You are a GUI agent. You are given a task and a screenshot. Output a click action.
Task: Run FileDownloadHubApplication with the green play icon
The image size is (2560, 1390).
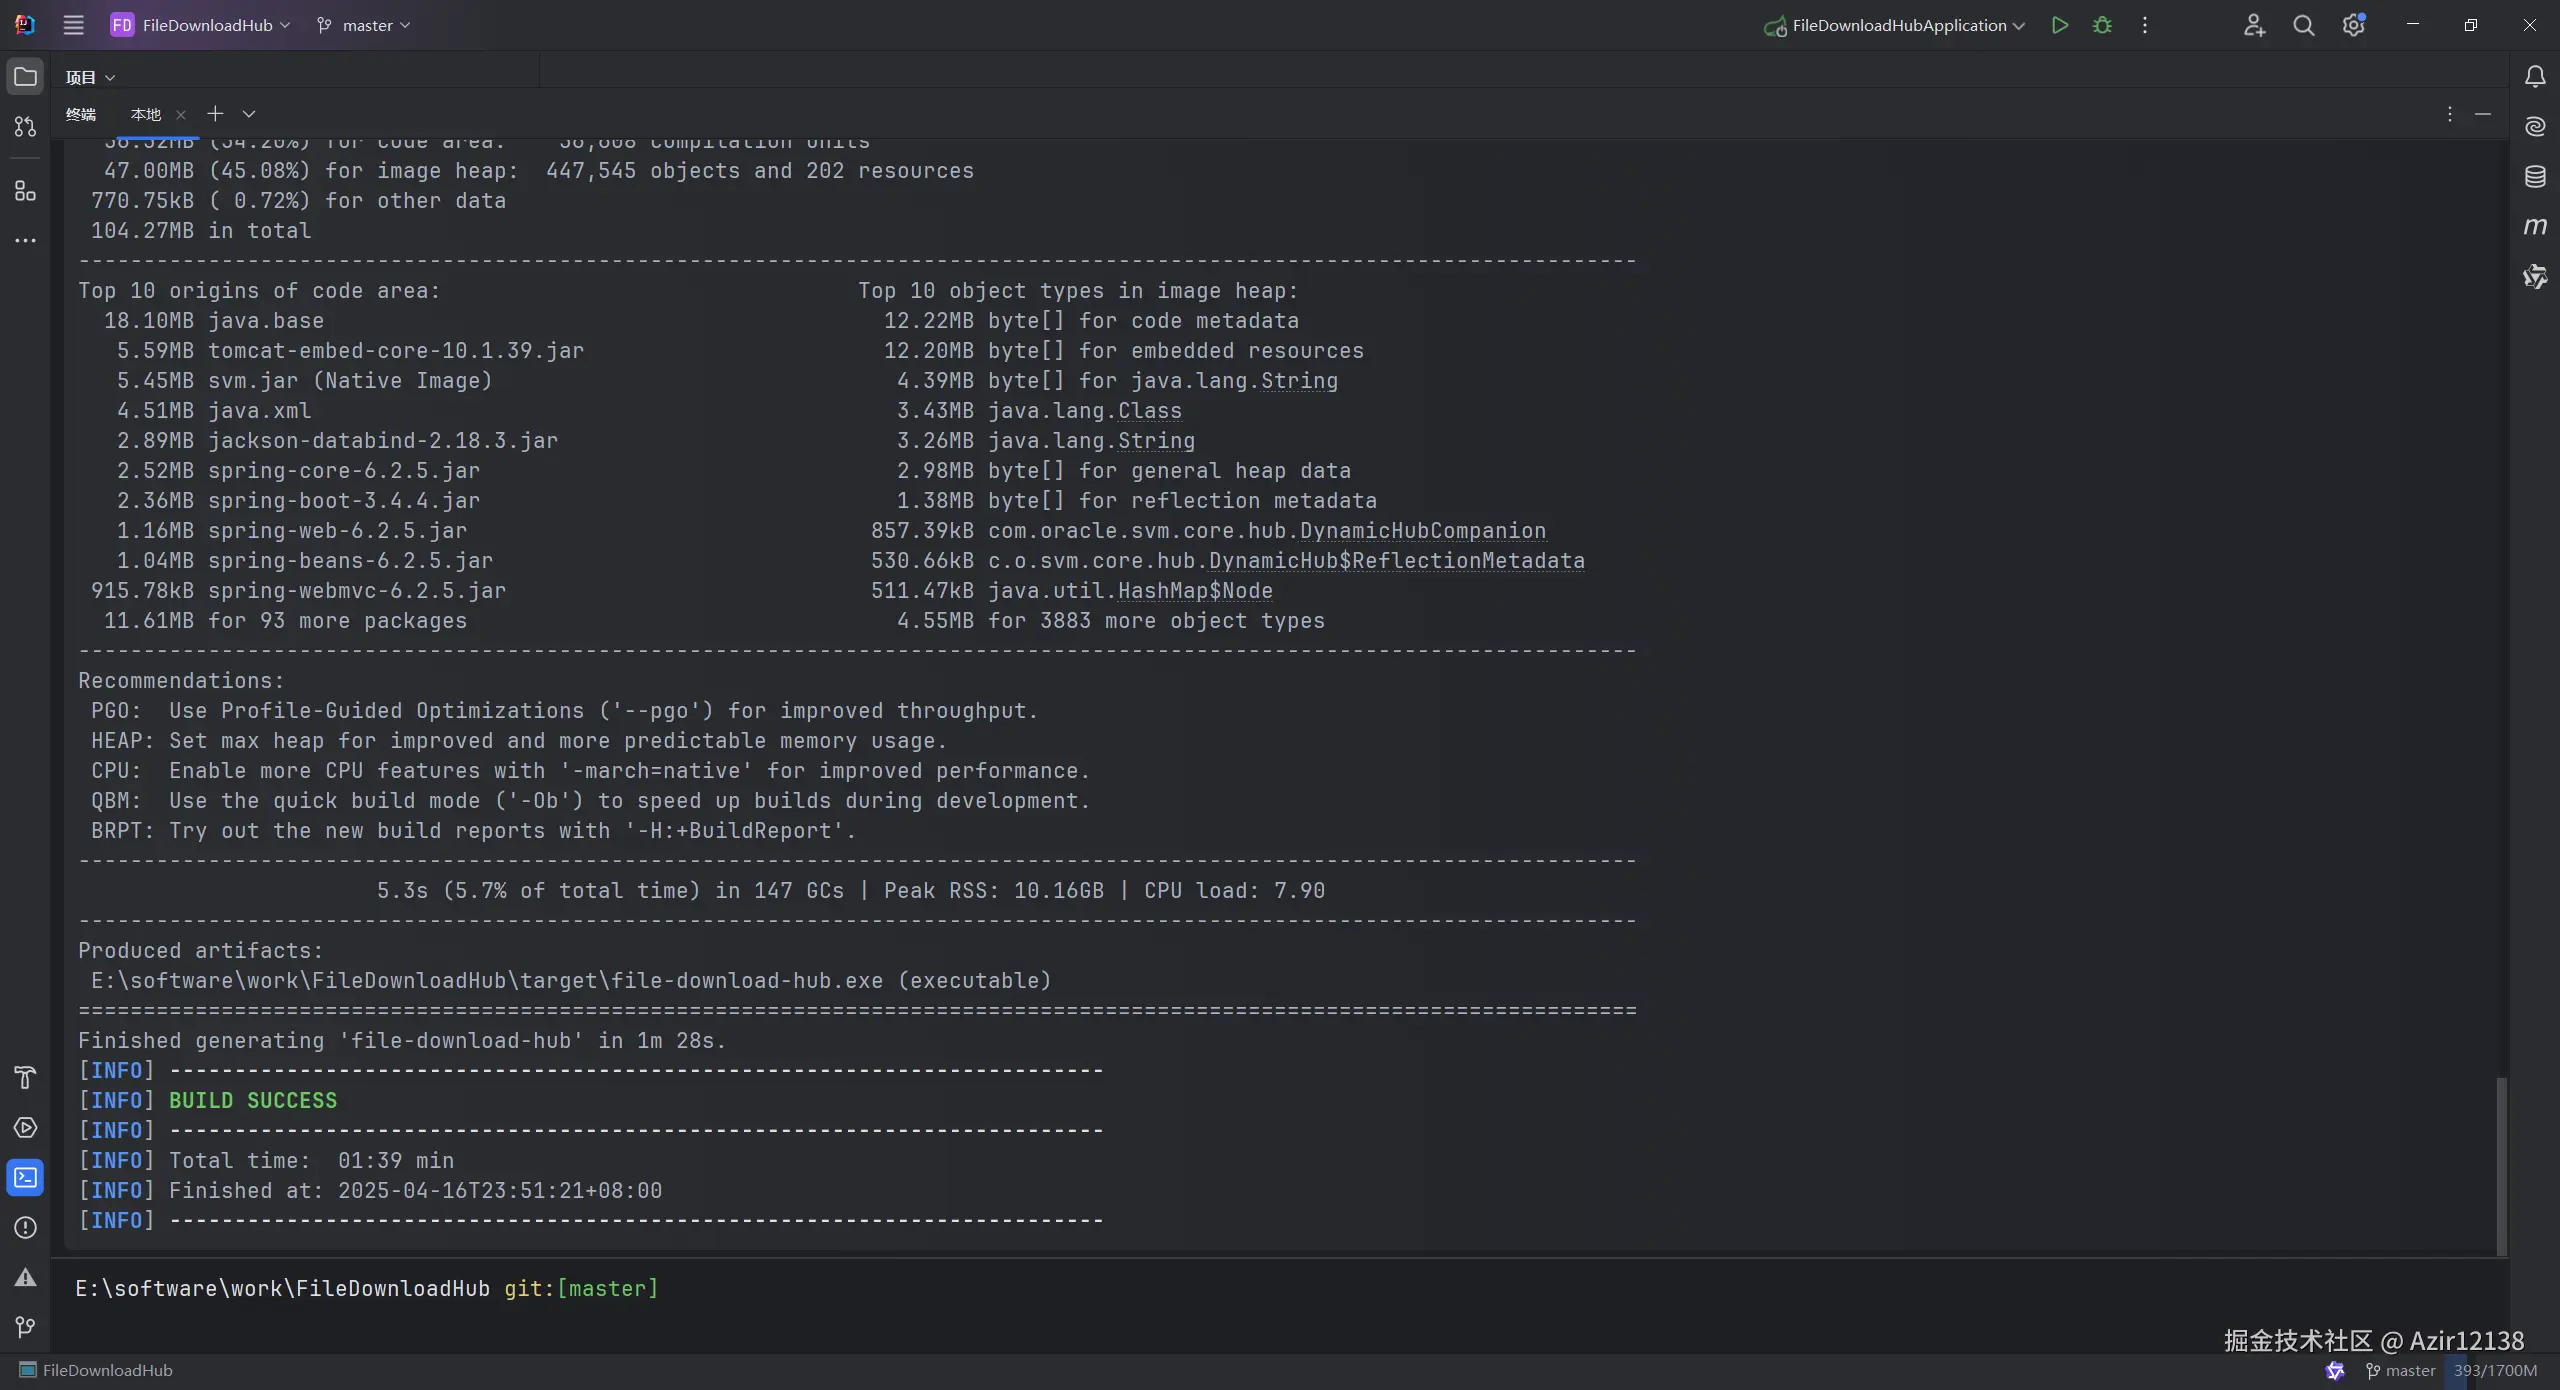pyautogui.click(x=2059, y=25)
